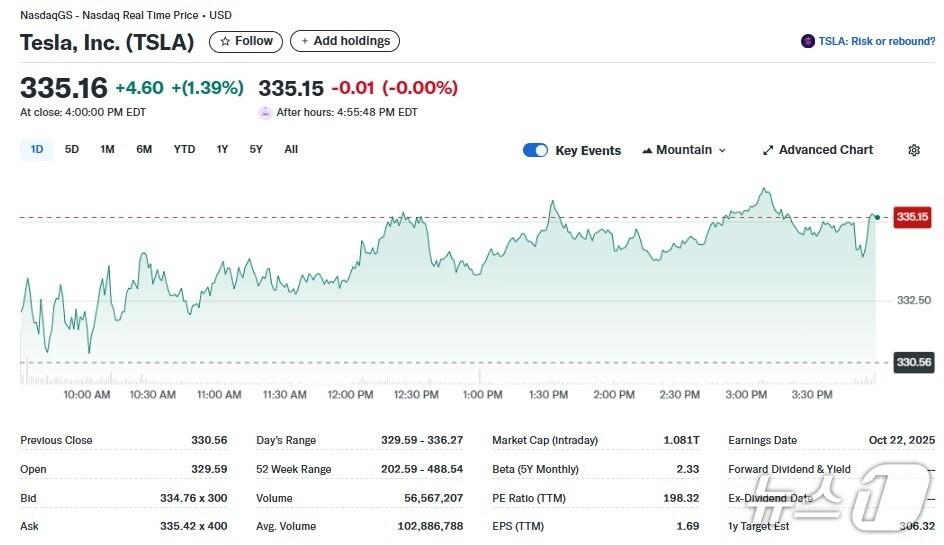Select the 1D time range tab
Screen dimensions: 944x545
point(37,149)
